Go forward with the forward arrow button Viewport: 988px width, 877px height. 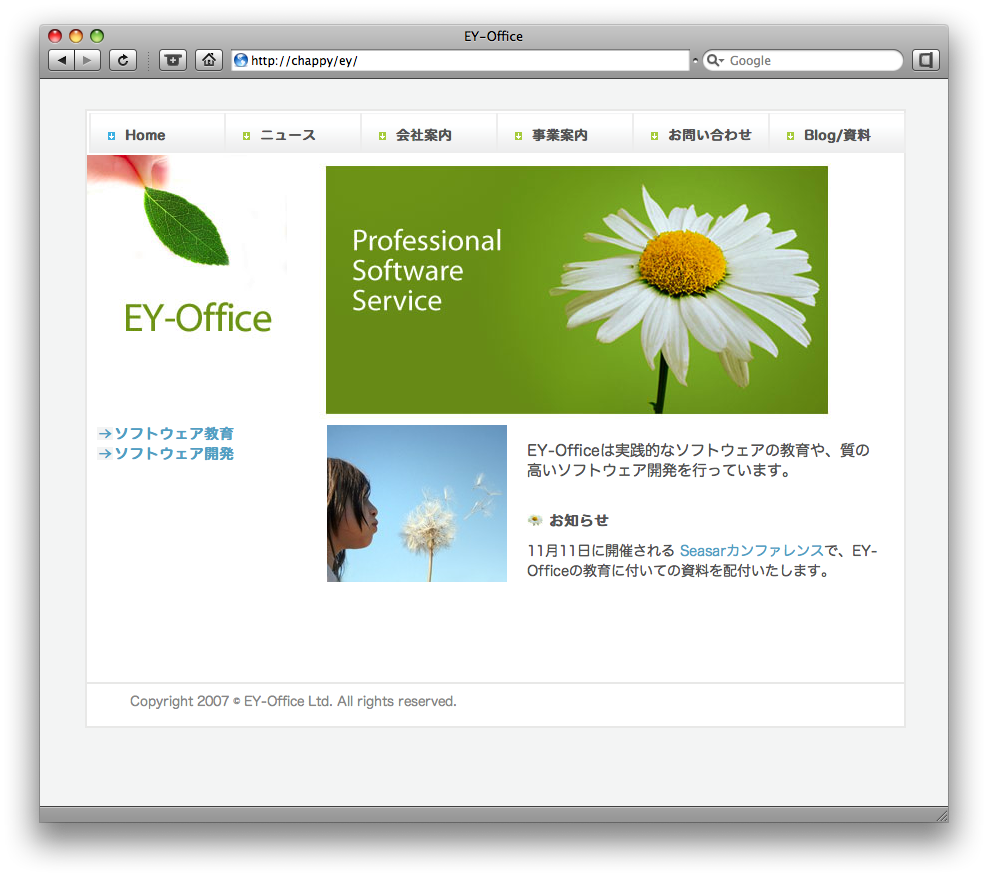[x=88, y=60]
